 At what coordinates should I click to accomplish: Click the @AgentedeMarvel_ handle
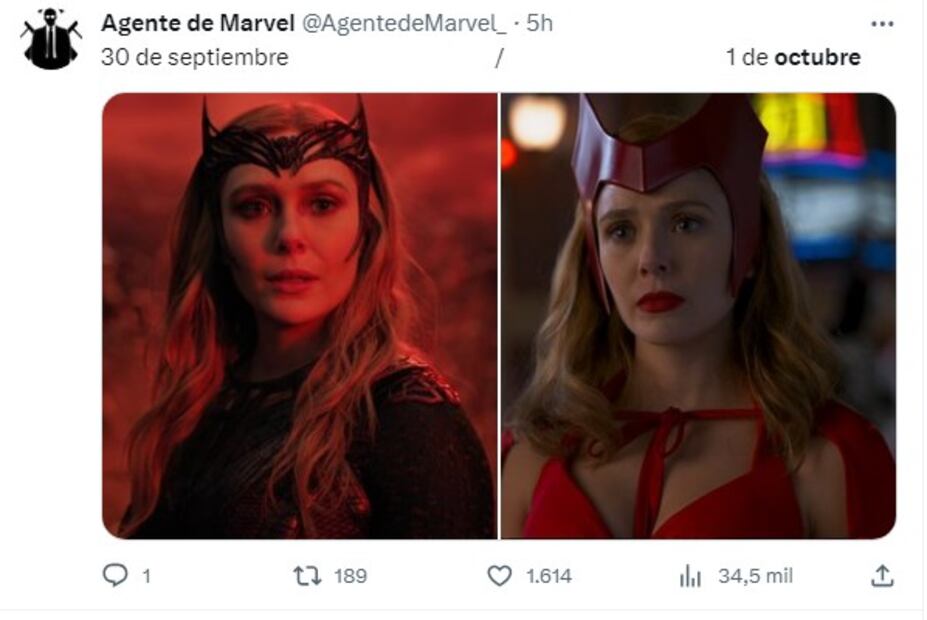pos(403,24)
